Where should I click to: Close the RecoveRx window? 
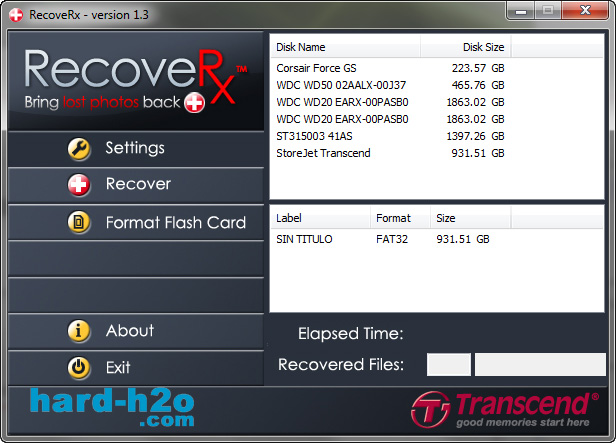585,11
